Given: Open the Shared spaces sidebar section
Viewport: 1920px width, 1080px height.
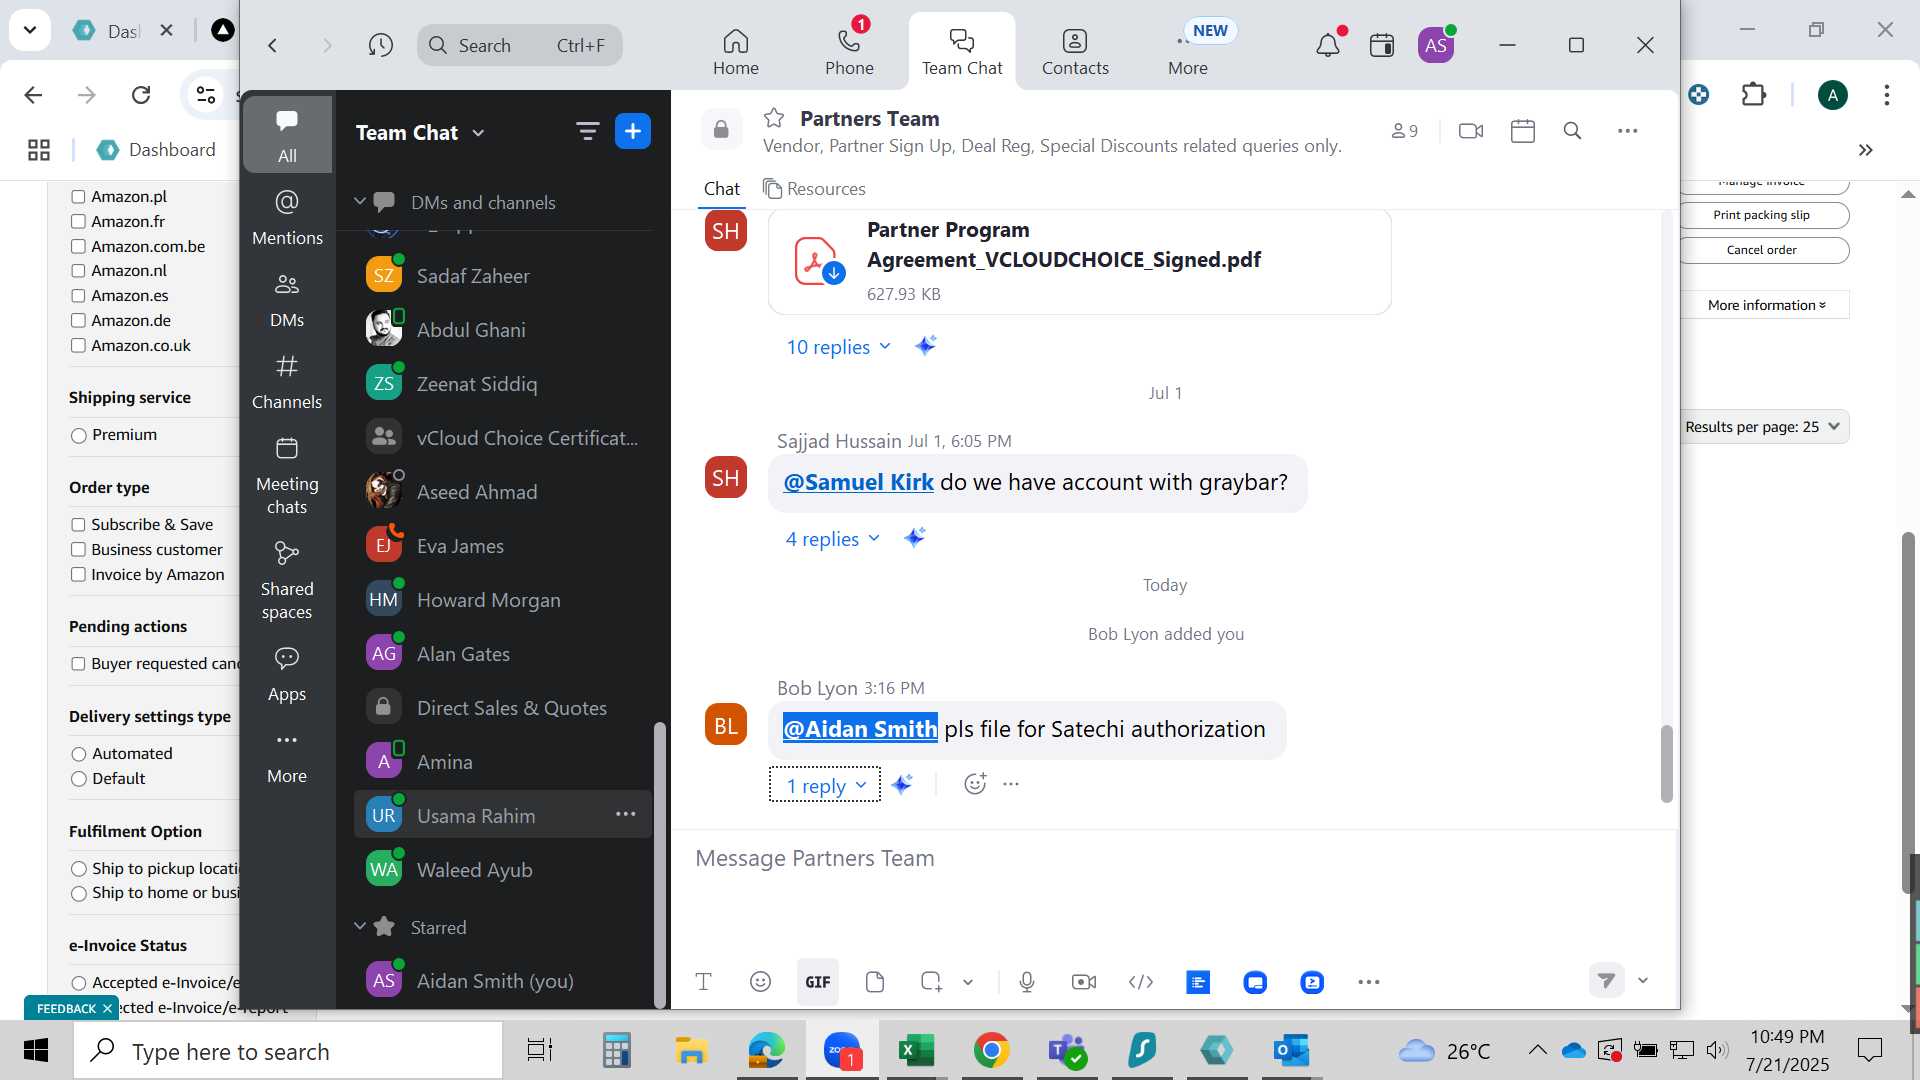Looking at the screenshot, I should click(287, 581).
